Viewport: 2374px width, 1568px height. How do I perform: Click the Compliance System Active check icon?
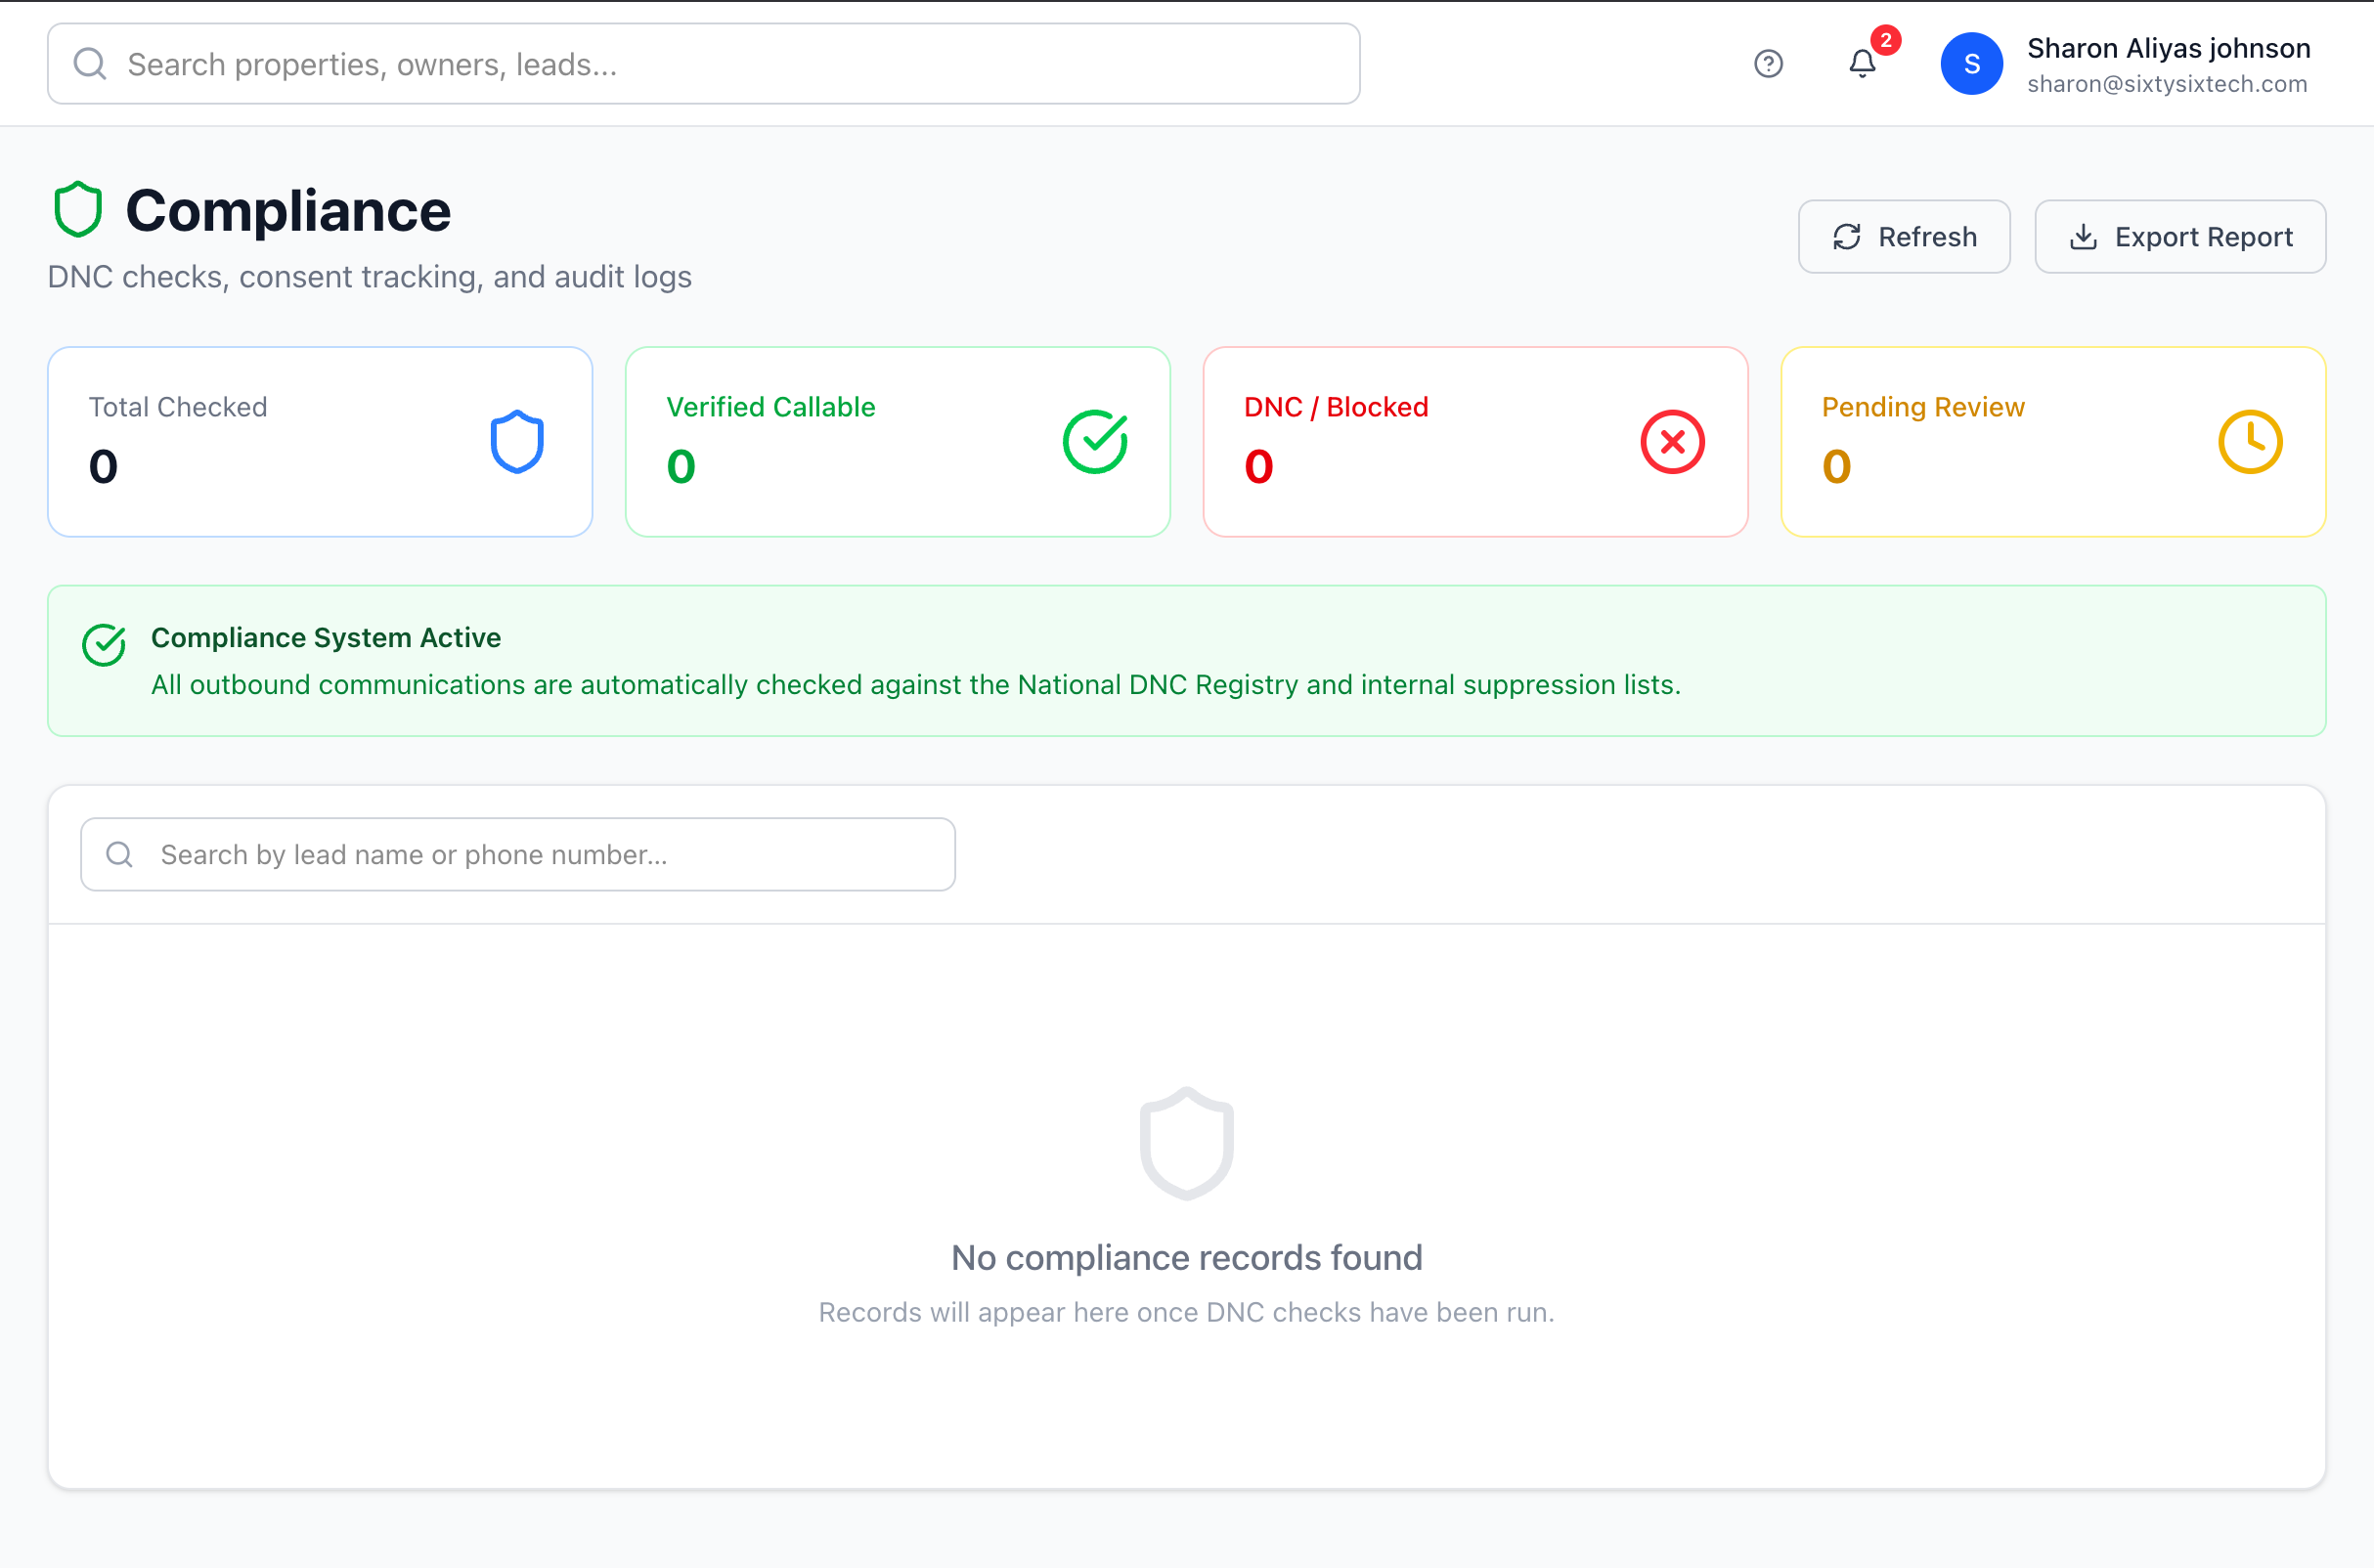(x=104, y=645)
